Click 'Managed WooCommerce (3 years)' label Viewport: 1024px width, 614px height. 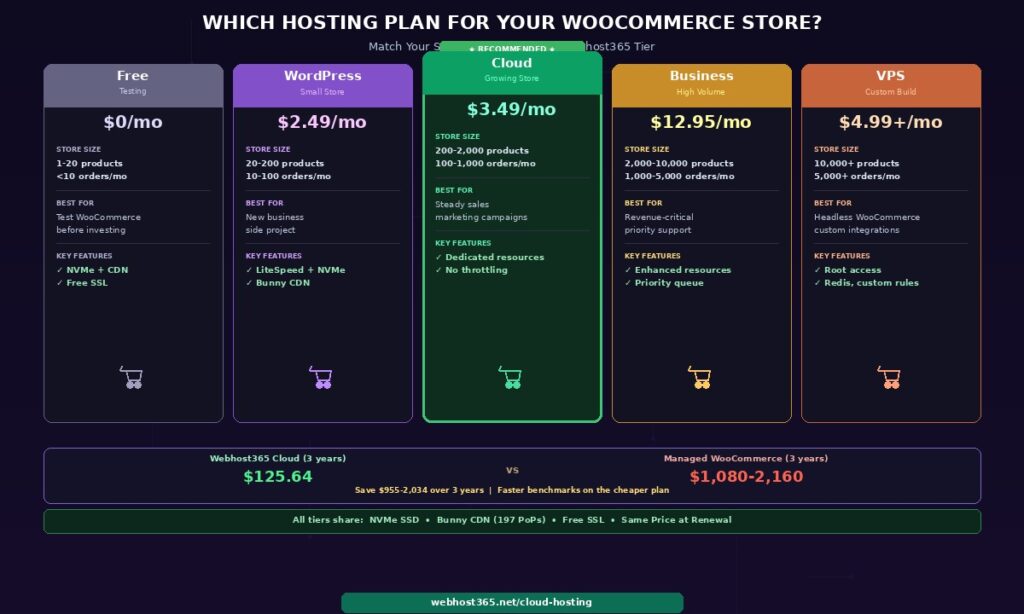click(x=746, y=459)
